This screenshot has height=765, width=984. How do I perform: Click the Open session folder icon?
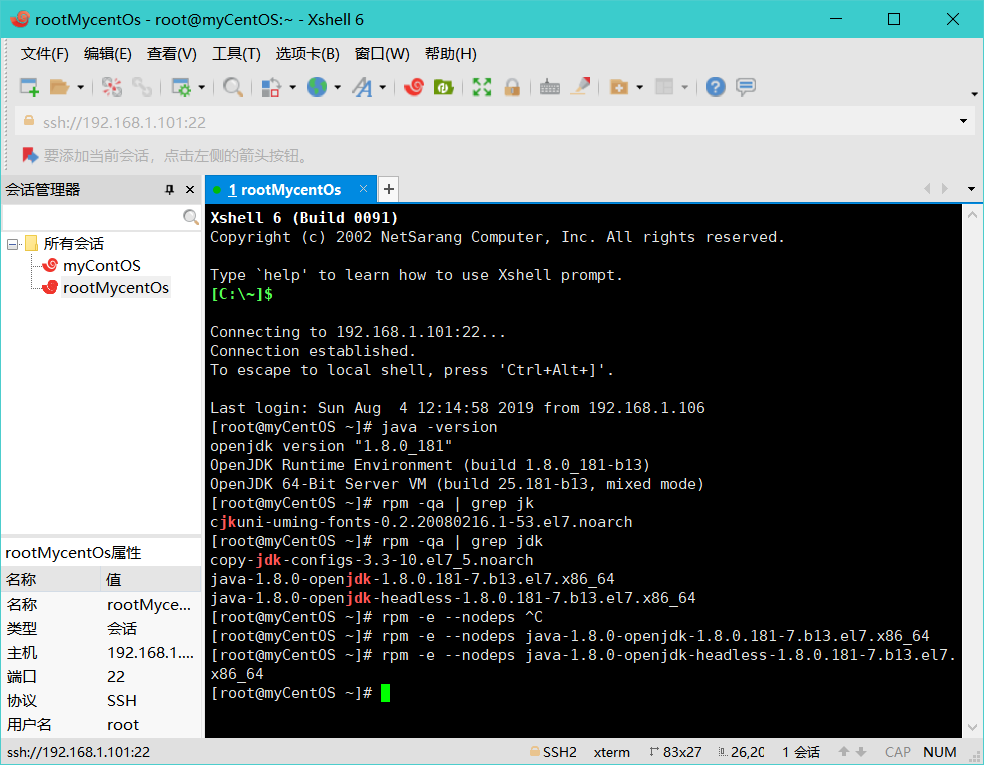(x=59, y=87)
